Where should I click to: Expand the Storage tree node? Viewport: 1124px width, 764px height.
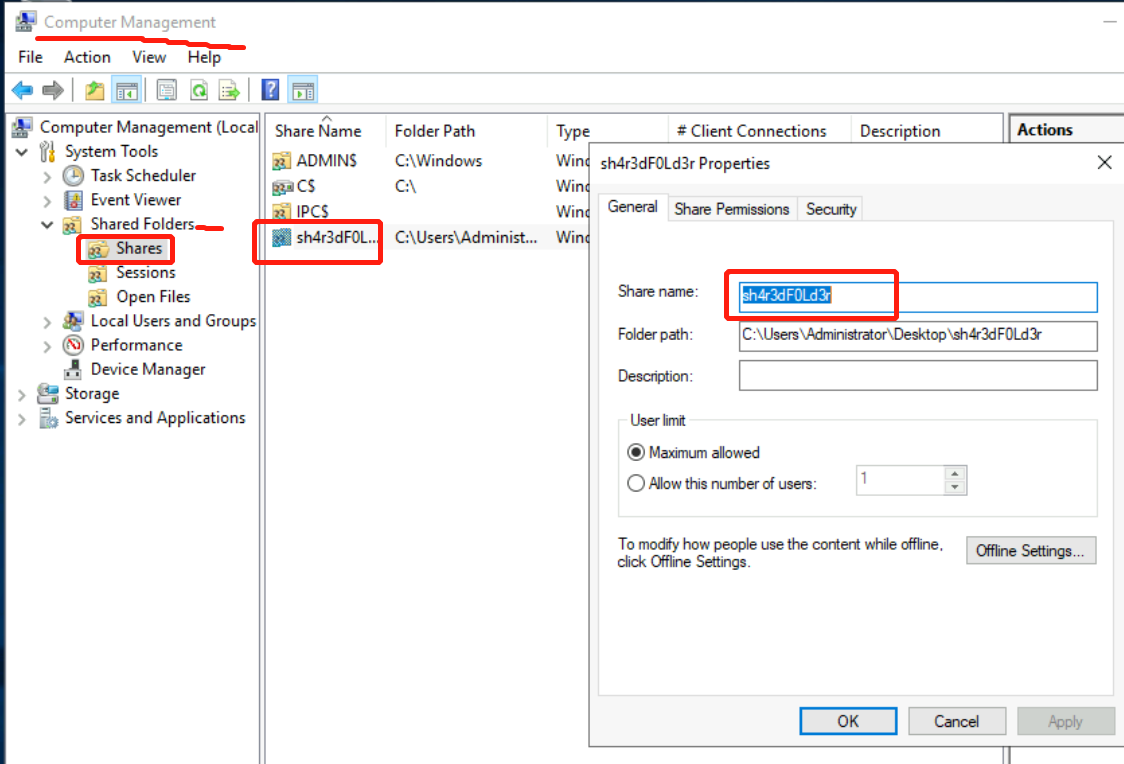coord(22,394)
